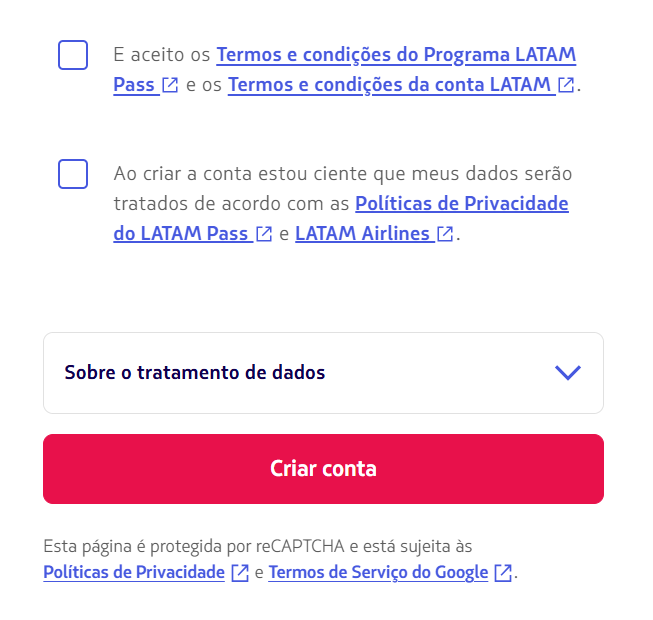
Task: Open the LATAM Airlines privacy link
Action: [362, 235]
